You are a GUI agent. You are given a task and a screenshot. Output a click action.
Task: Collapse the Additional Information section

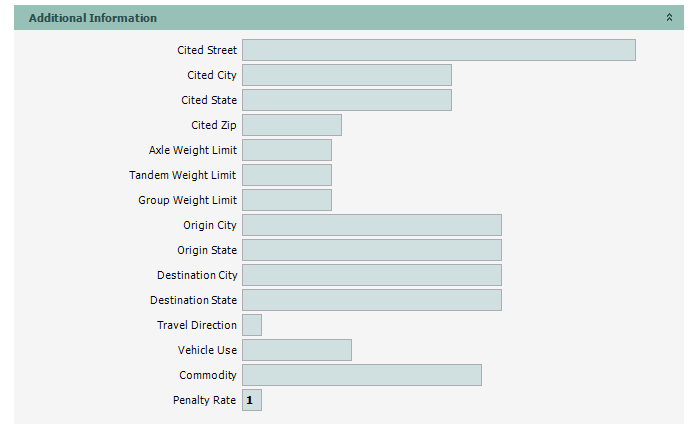[x=669, y=18]
